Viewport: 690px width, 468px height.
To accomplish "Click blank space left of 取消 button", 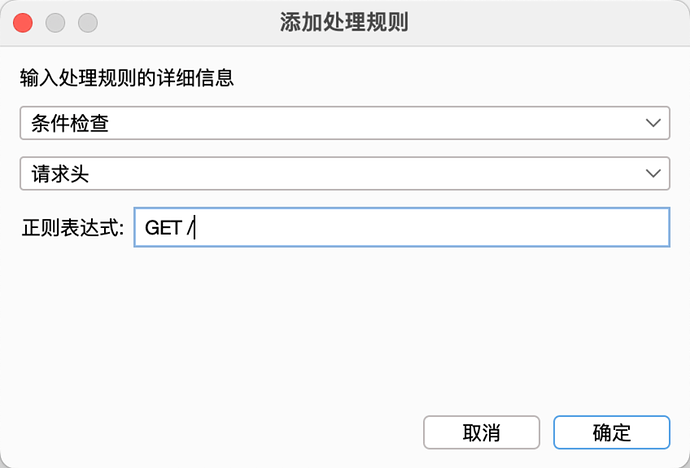I will coord(220,433).
